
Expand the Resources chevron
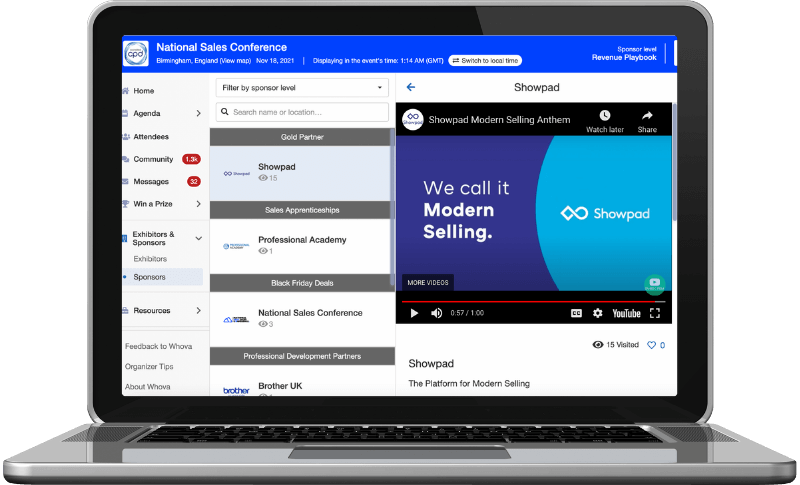198,310
